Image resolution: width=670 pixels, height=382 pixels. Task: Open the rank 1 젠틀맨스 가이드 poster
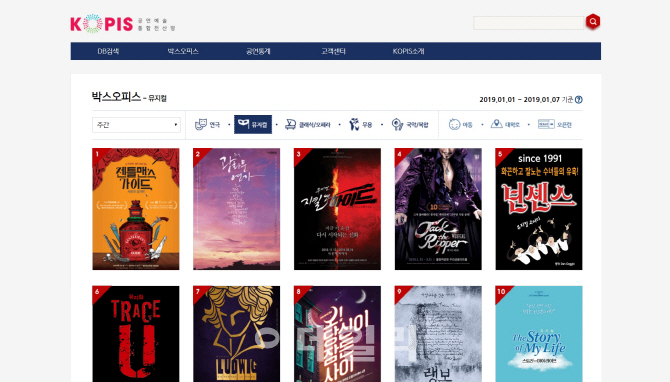[136, 209]
